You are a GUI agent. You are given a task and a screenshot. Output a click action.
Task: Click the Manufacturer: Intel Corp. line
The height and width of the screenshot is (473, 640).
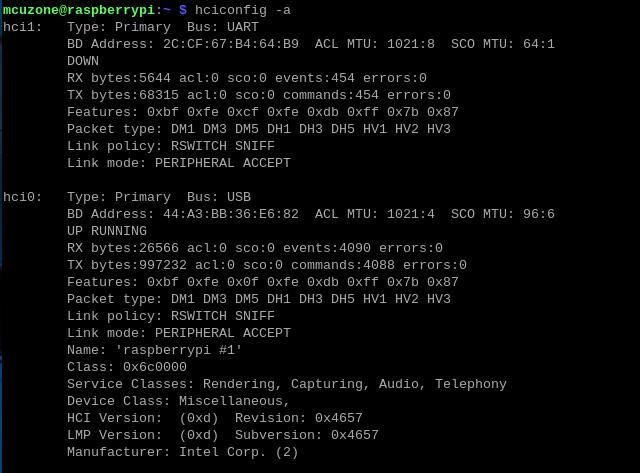[x=182, y=452]
